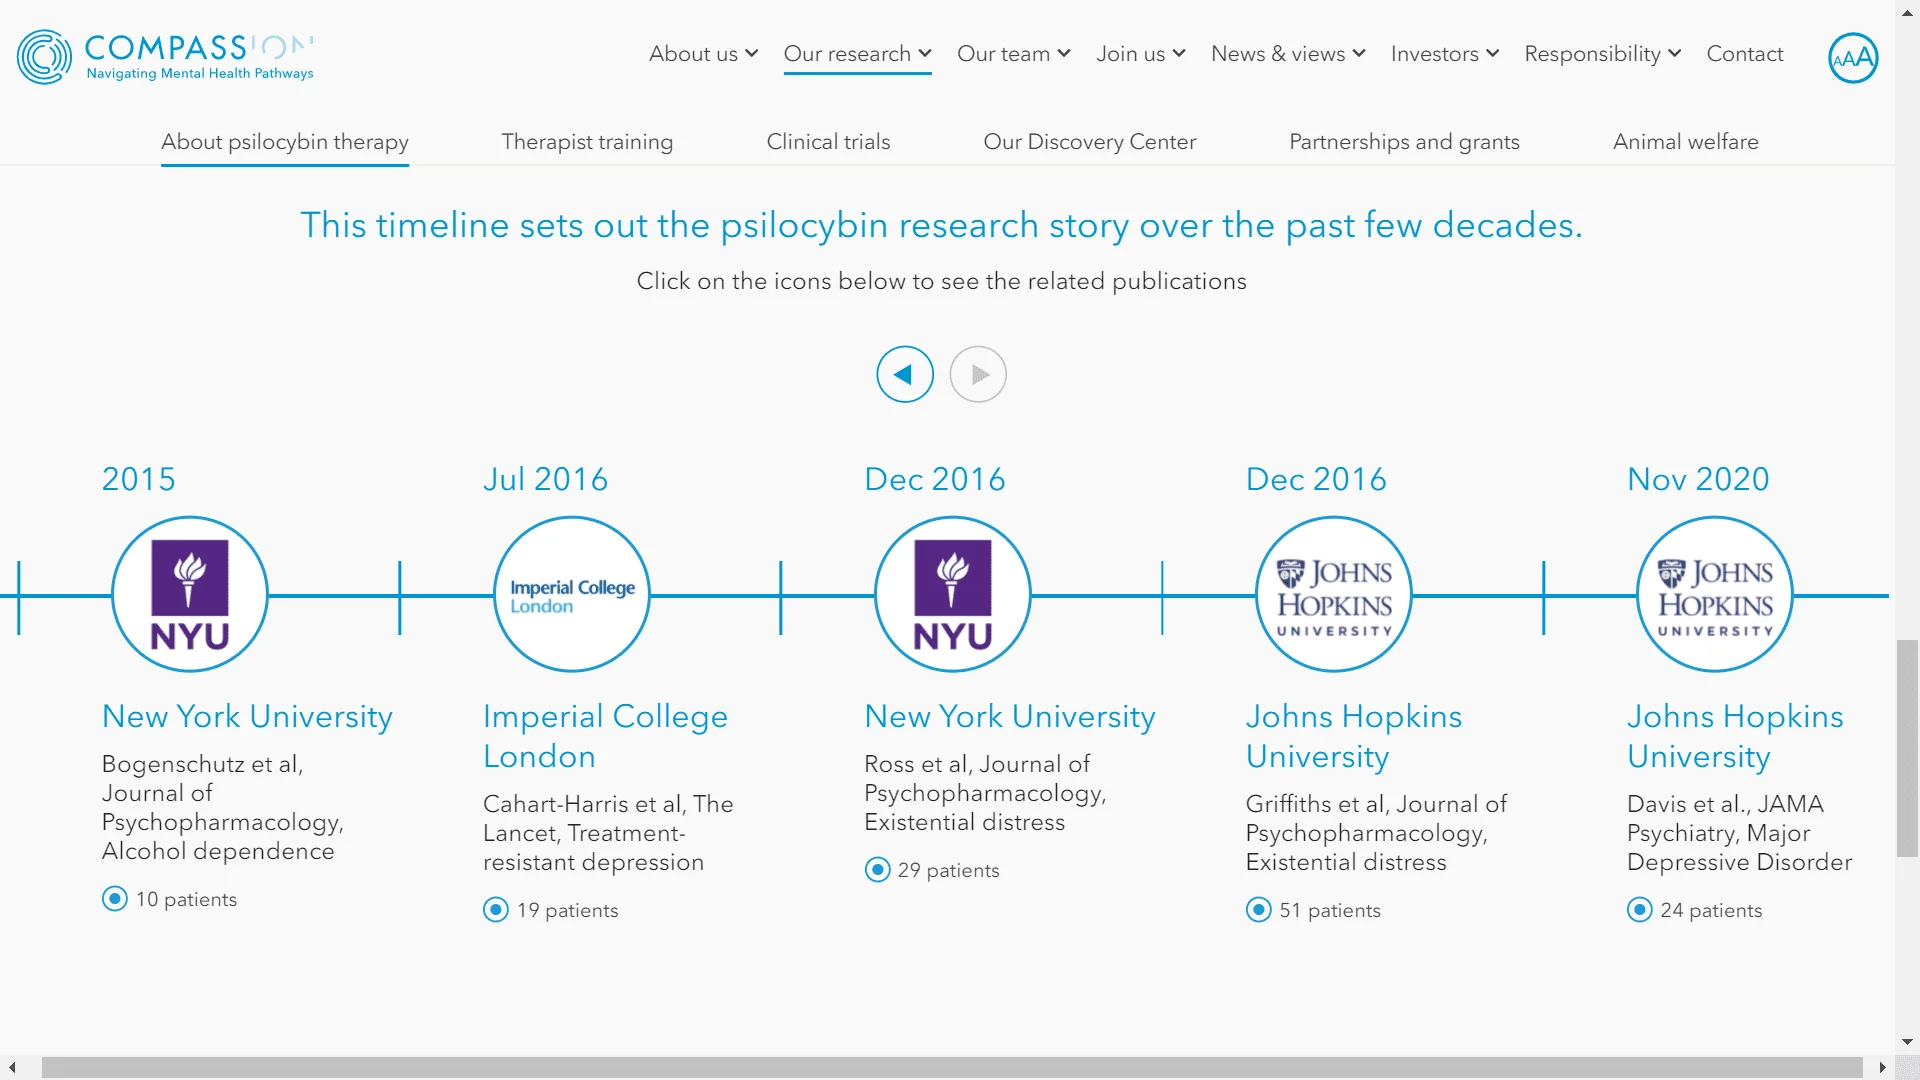Go to next timeline slide arrow
This screenshot has height=1080, width=1920.
pyautogui.click(x=978, y=374)
